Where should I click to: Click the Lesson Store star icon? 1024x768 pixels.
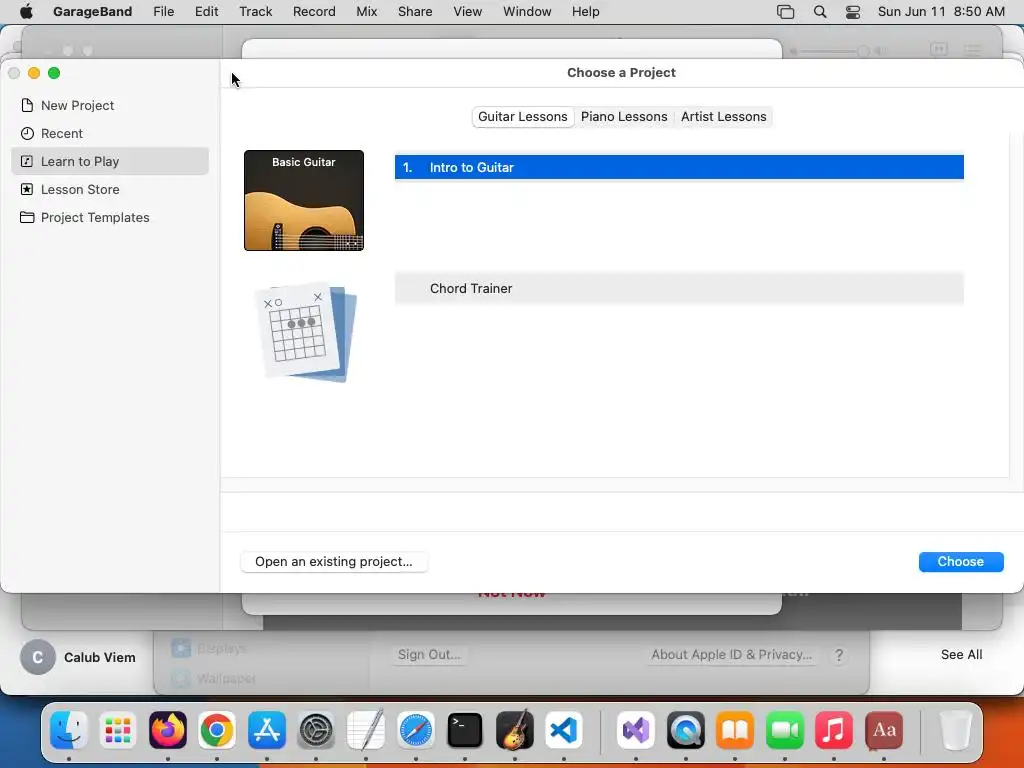[x=27, y=189]
